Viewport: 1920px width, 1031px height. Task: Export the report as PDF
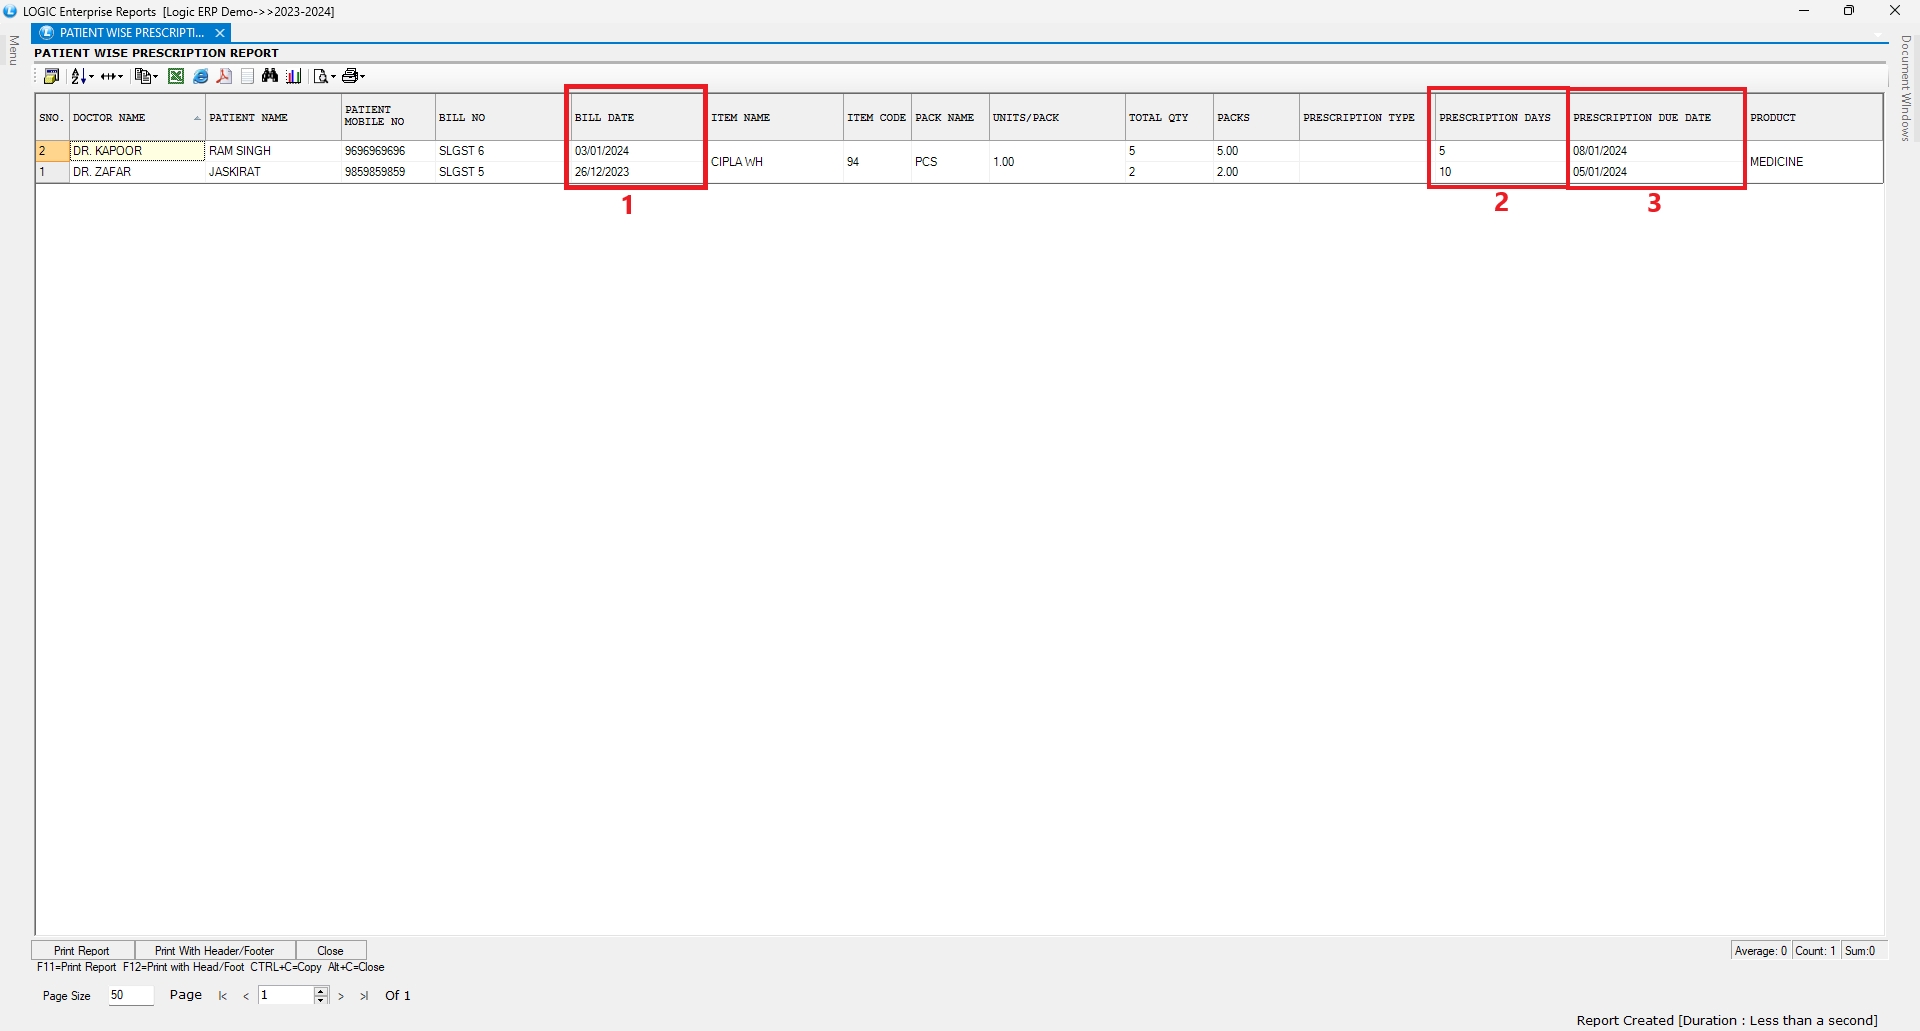pyautogui.click(x=224, y=76)
